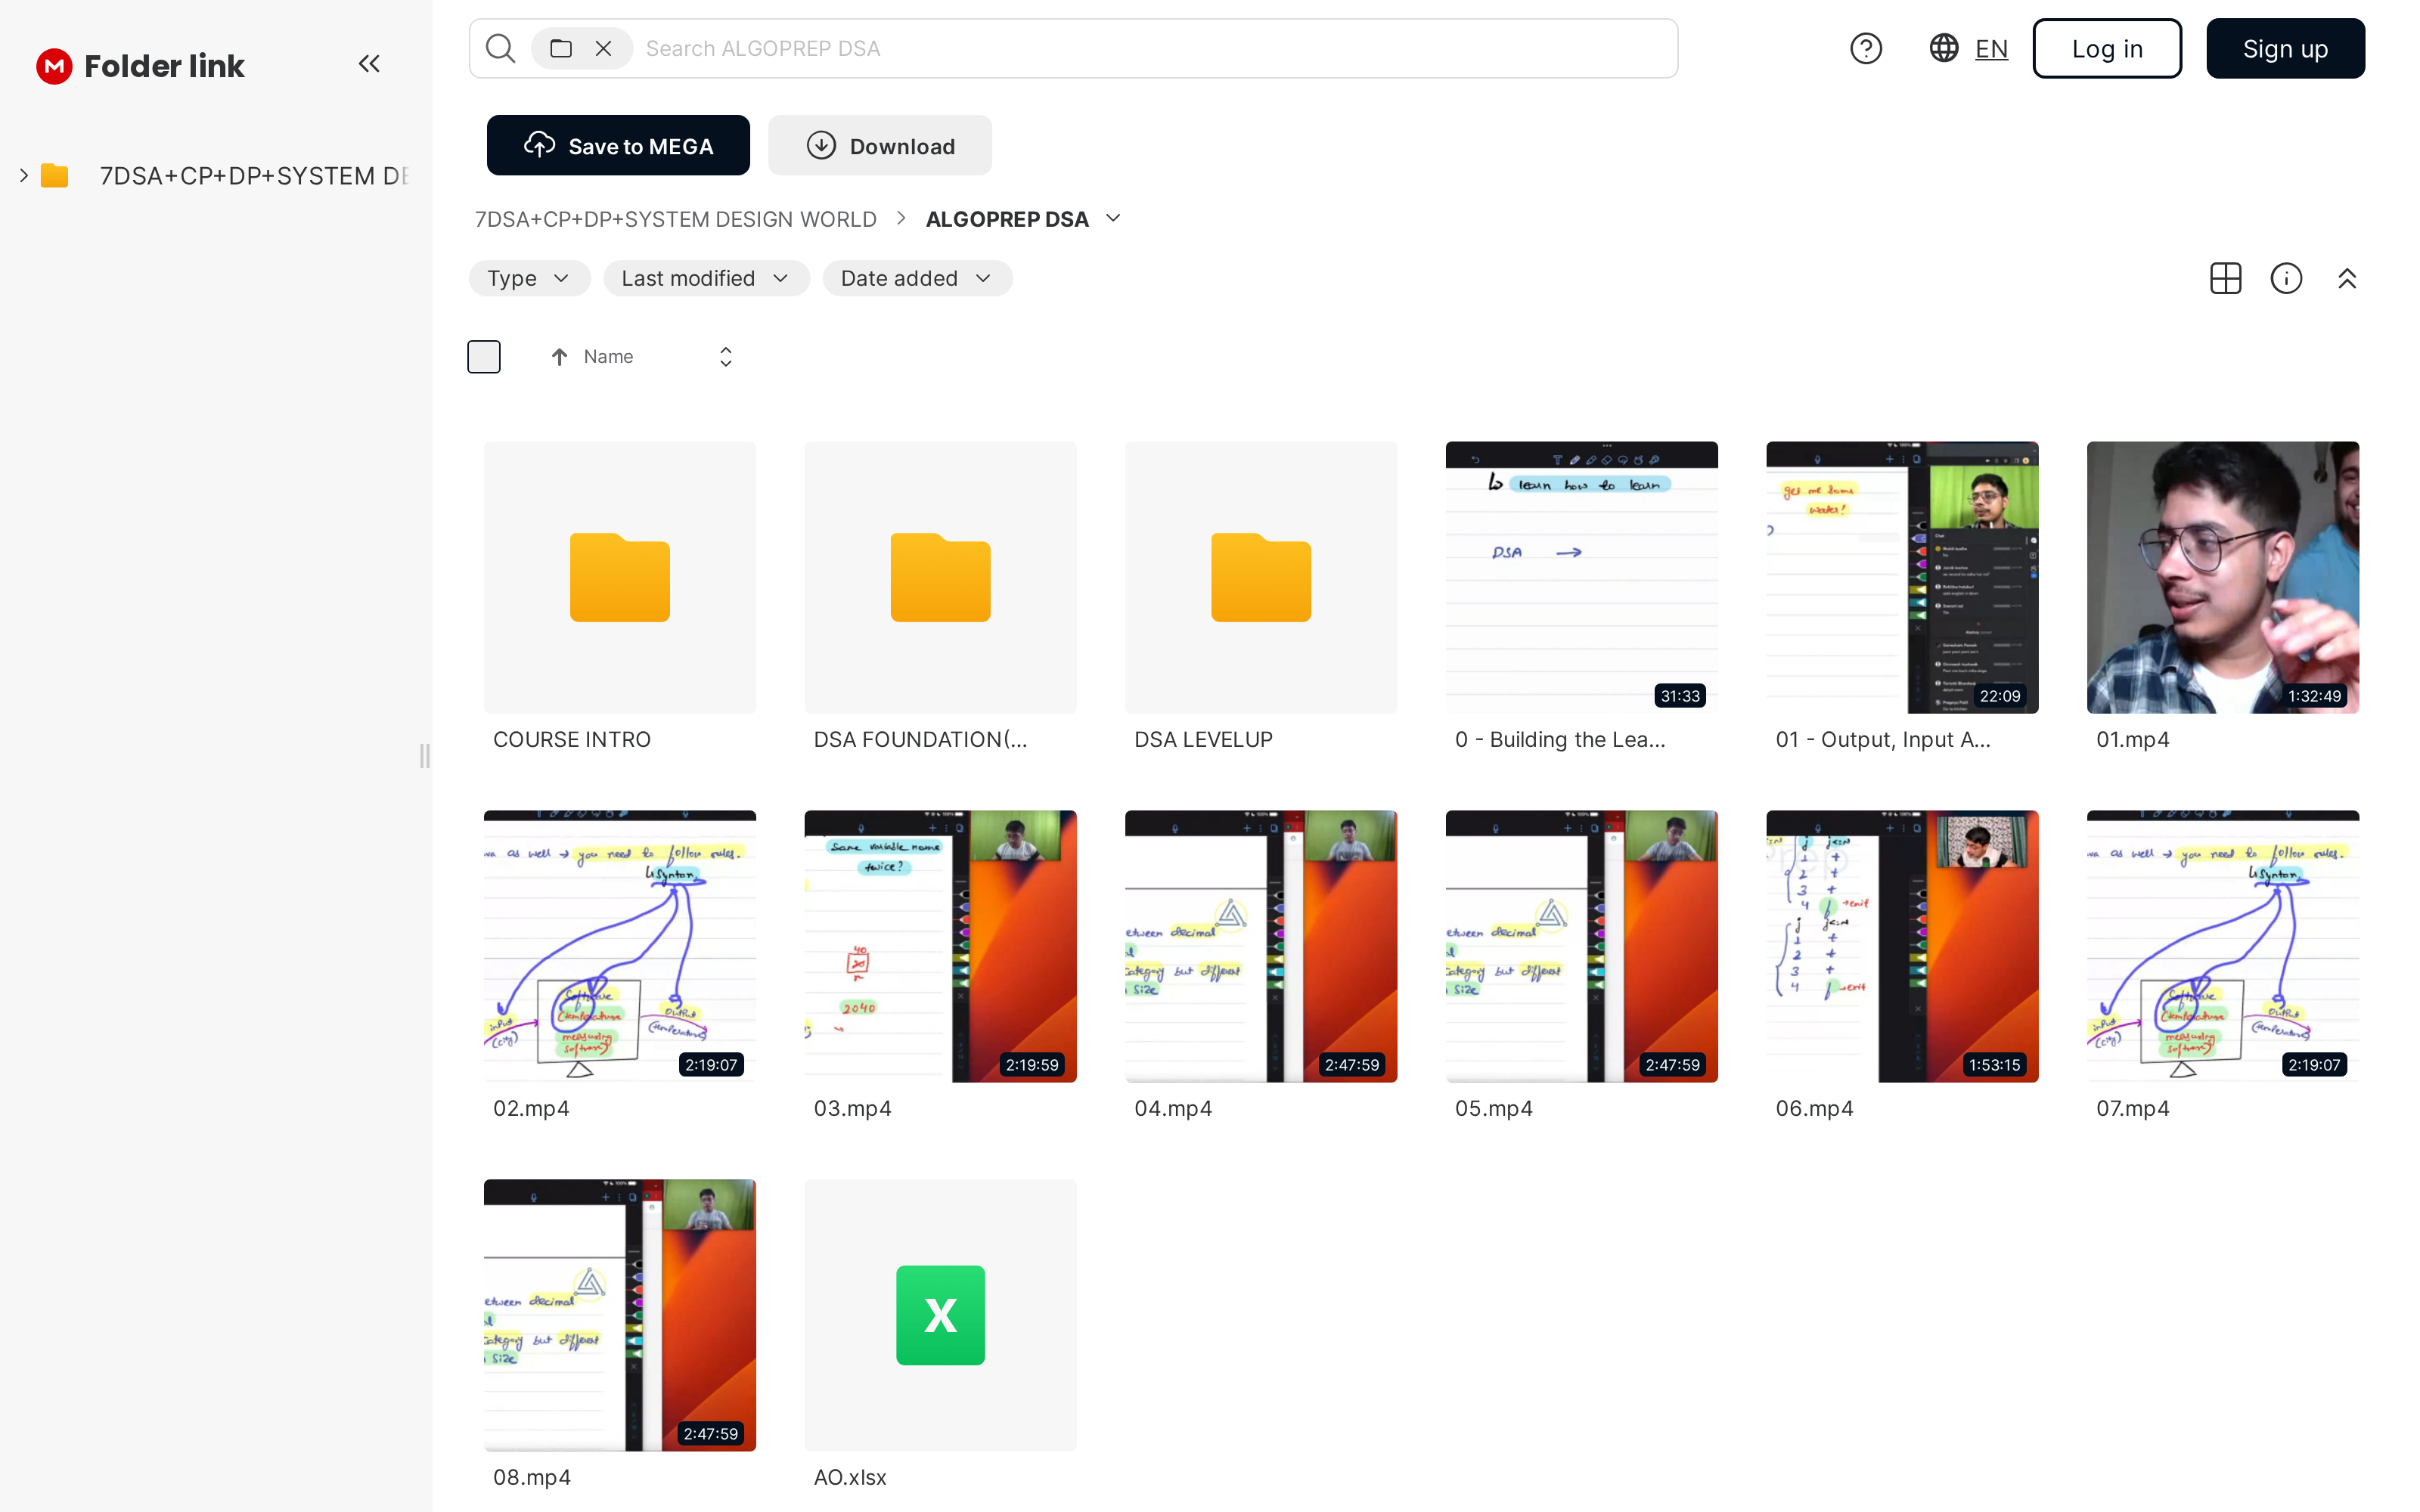Open the DSA FOUNDATION folder icon
The image size is (2420, 1512).
point(940,577)
